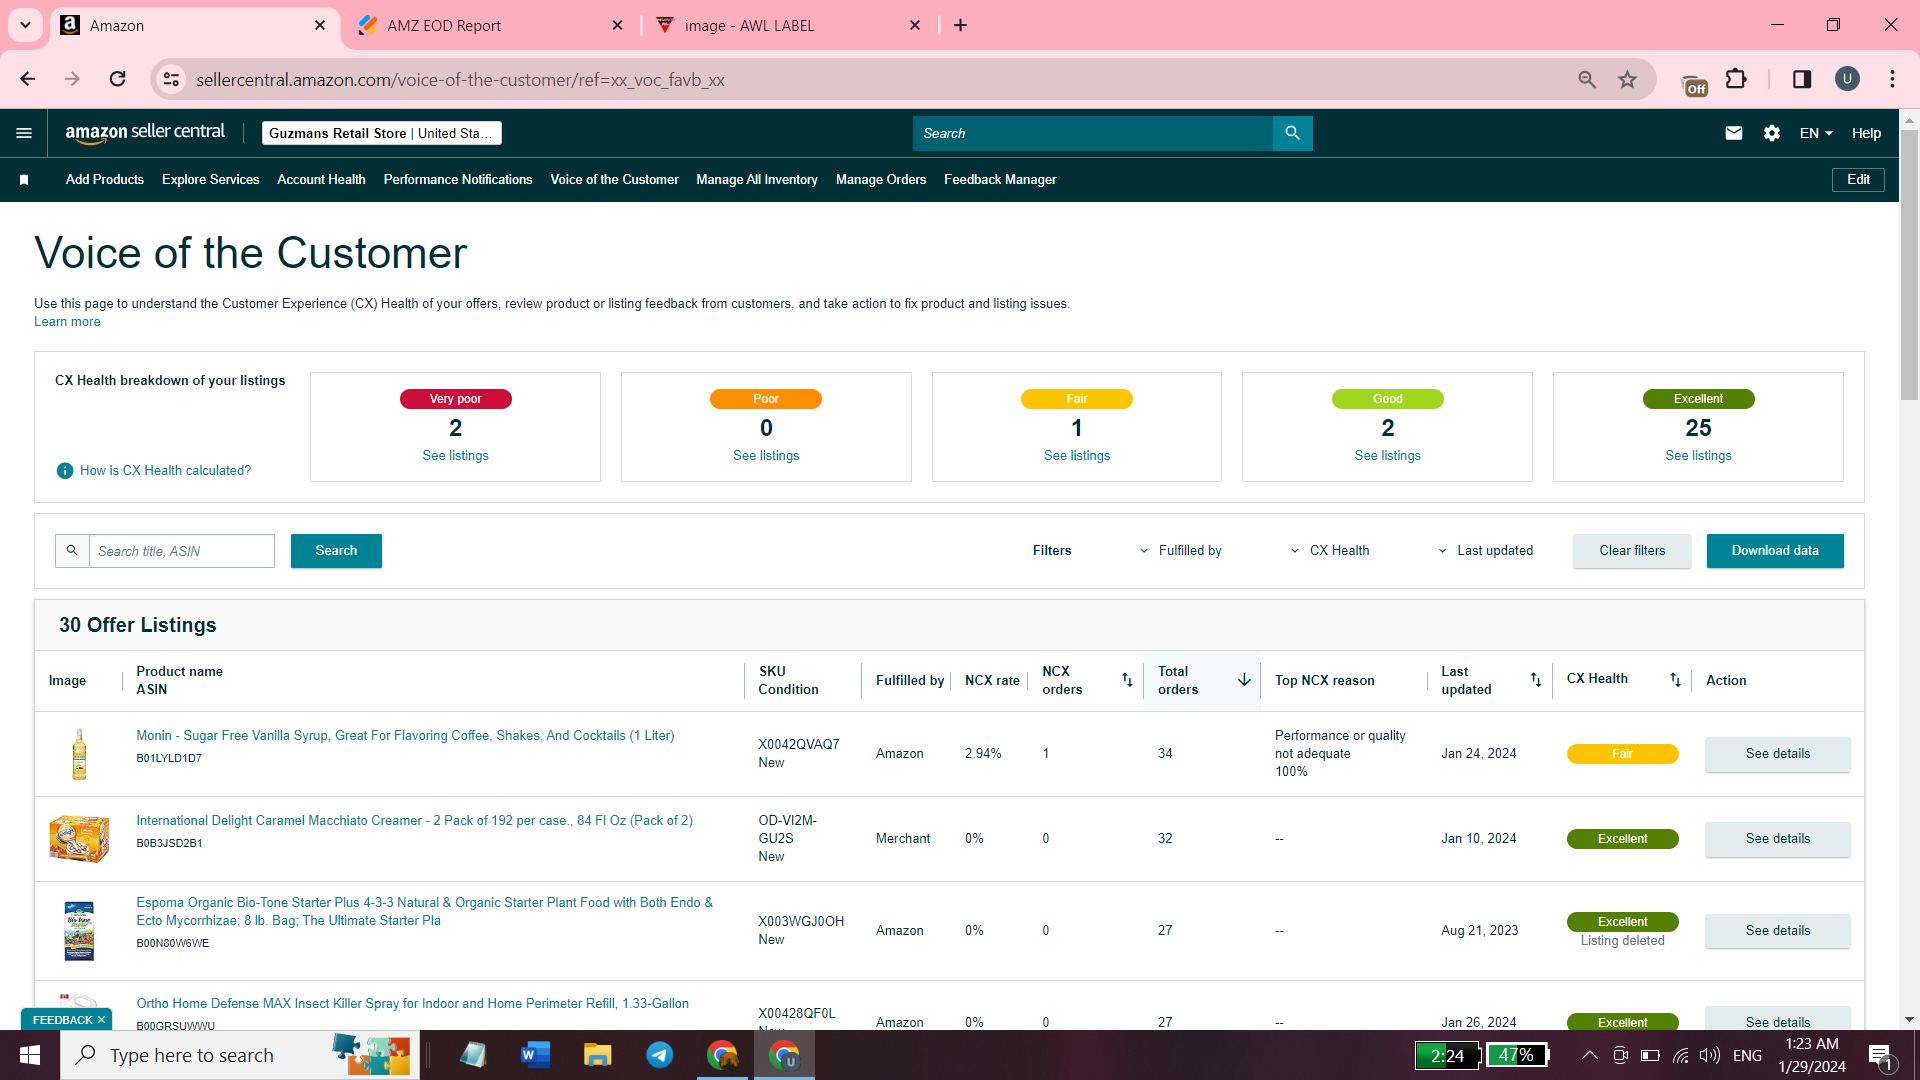Open Performance Notifications menu item

click(x=458, y=180)
